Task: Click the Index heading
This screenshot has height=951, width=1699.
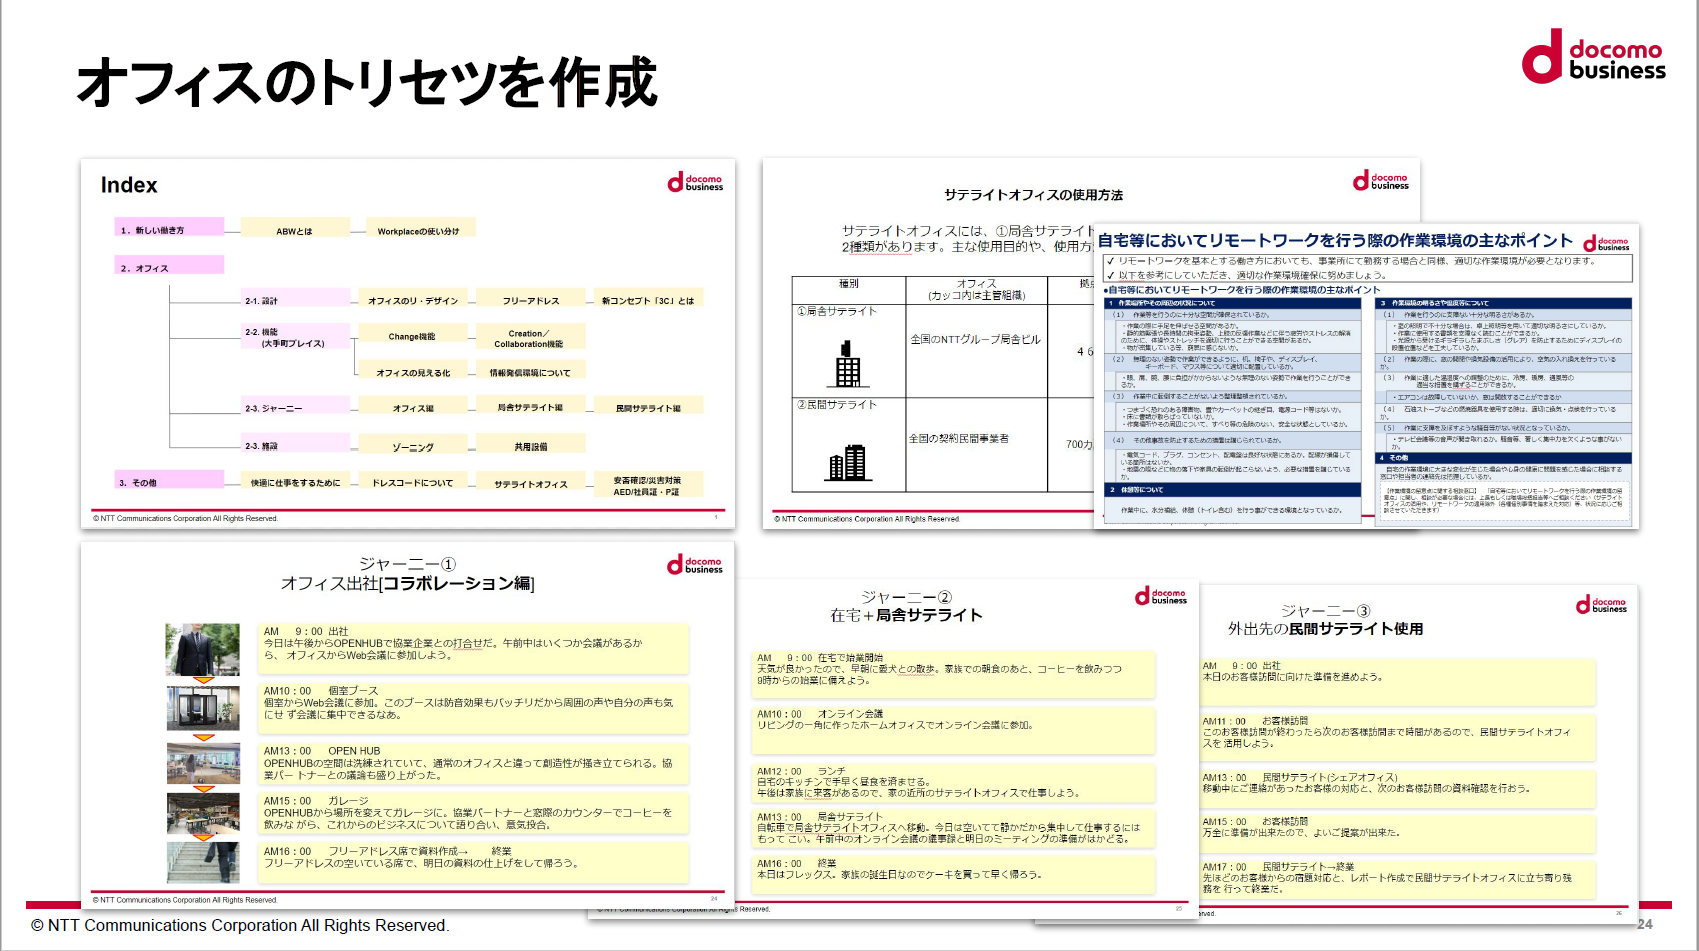Action: 129,185
